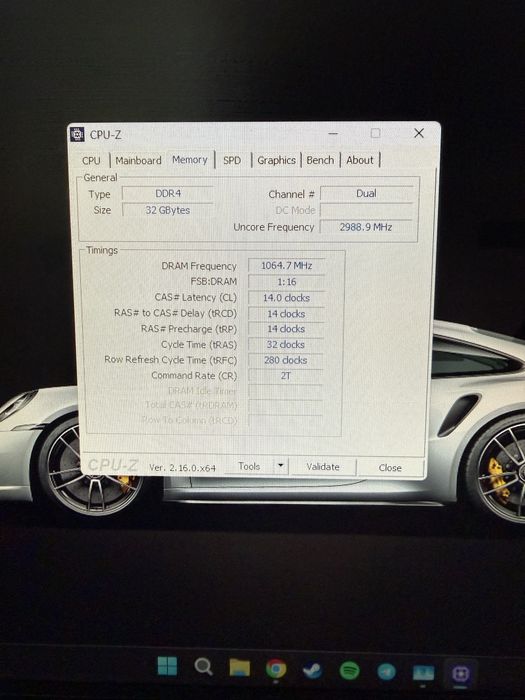Open the Mainboard tab
Viewport: 525px width, 700px height.
point(138,160)
